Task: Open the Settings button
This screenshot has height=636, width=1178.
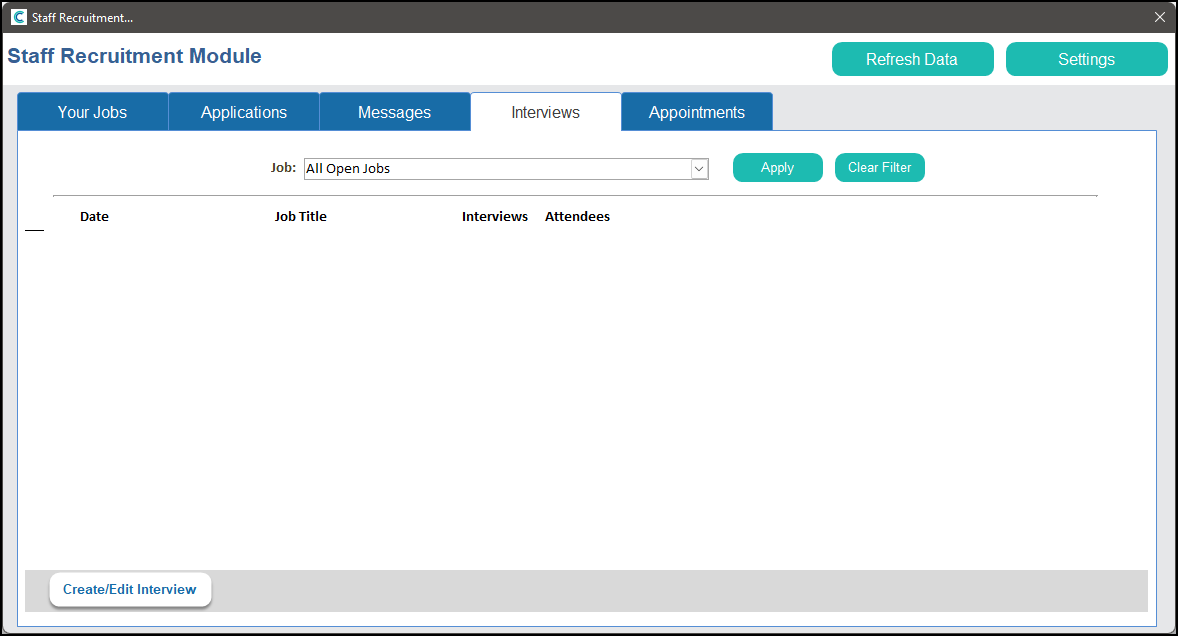Action: point(1086,59)
